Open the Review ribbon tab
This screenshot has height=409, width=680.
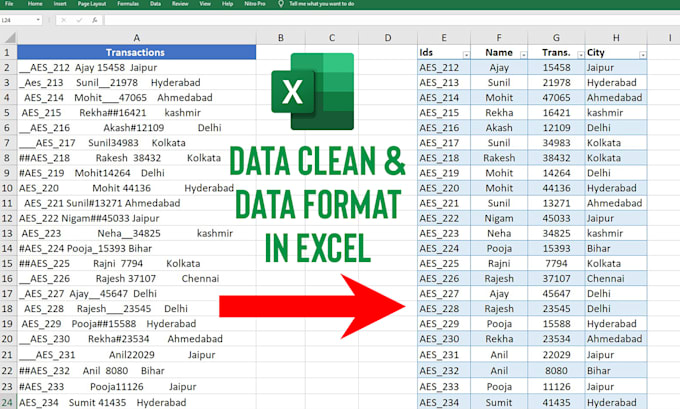[x=180, y=3]
